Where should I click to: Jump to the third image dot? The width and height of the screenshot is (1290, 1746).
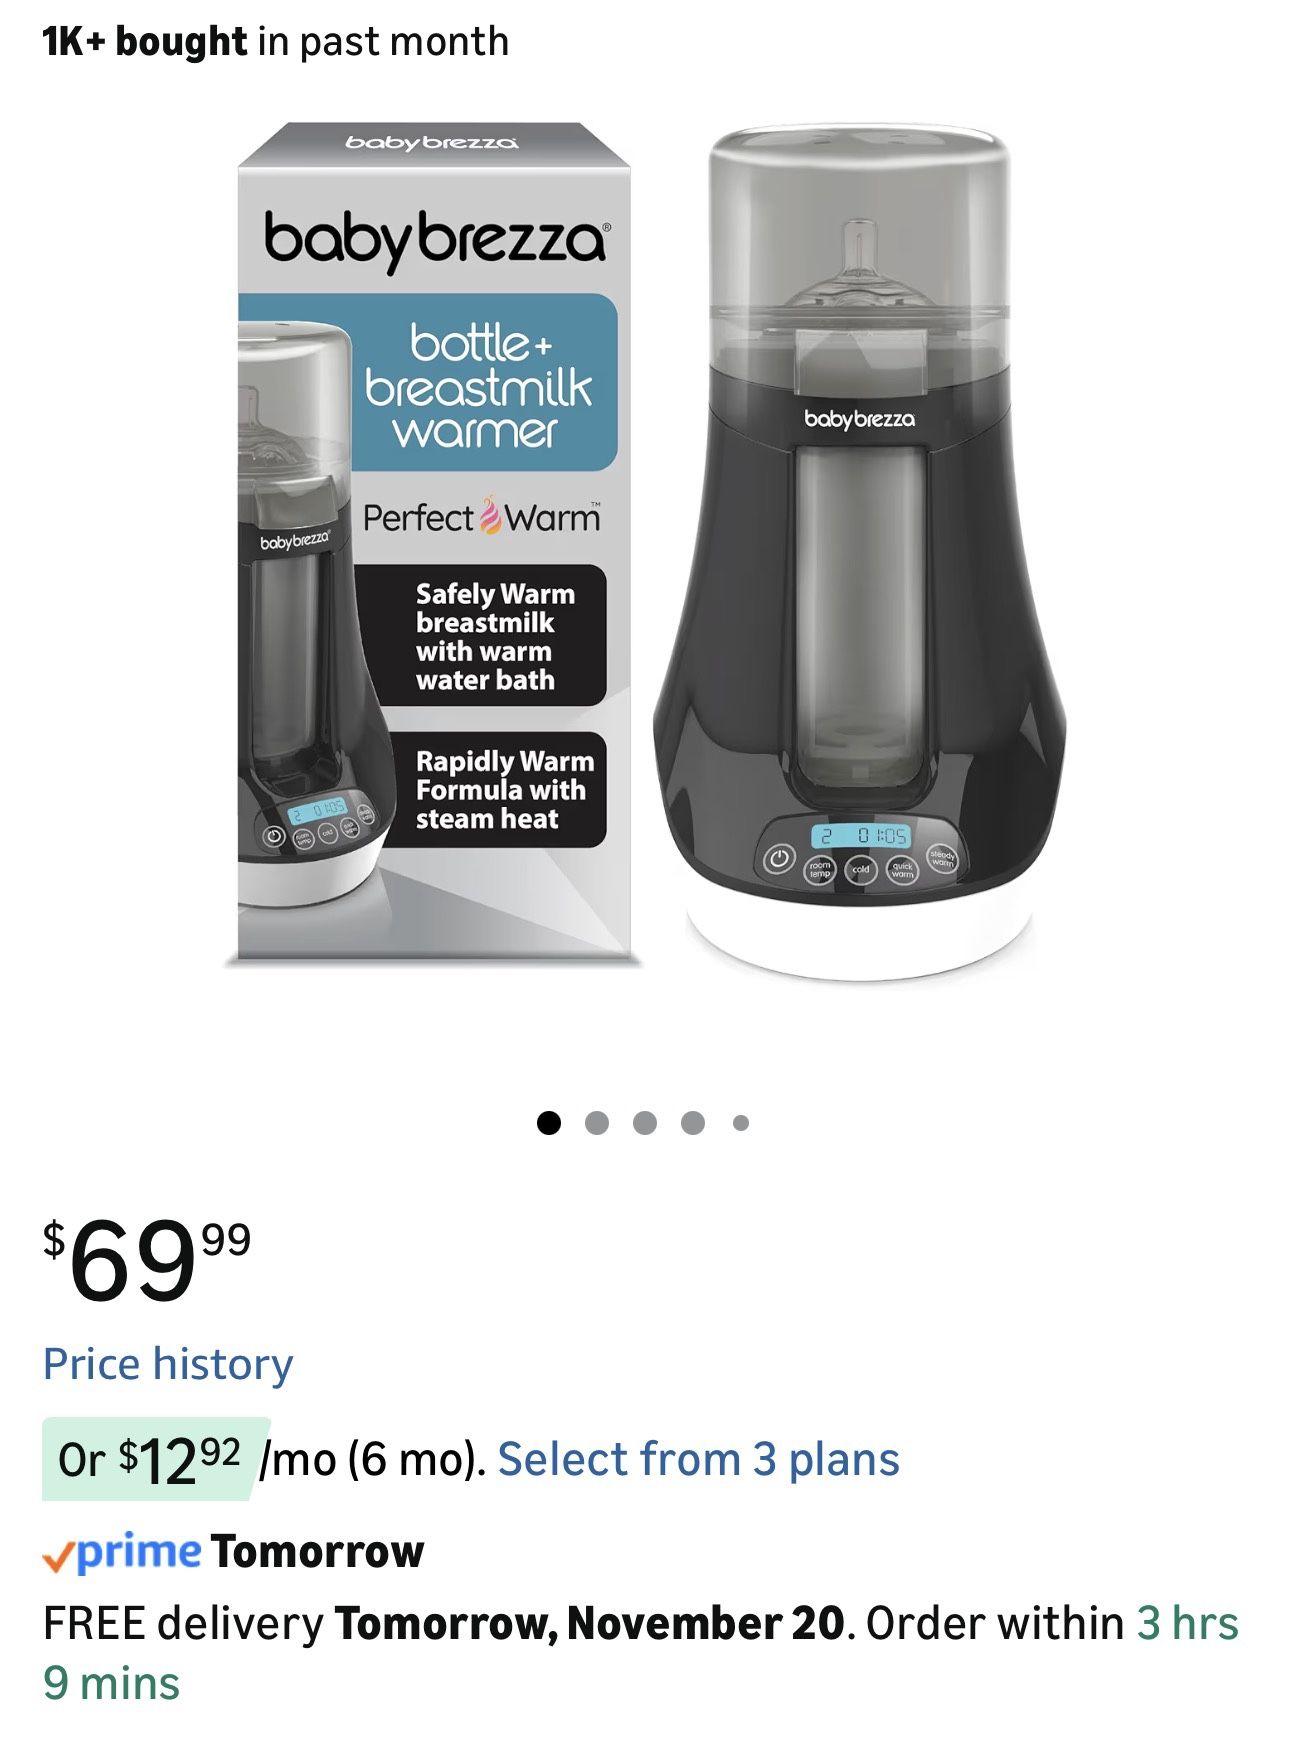645,1123
